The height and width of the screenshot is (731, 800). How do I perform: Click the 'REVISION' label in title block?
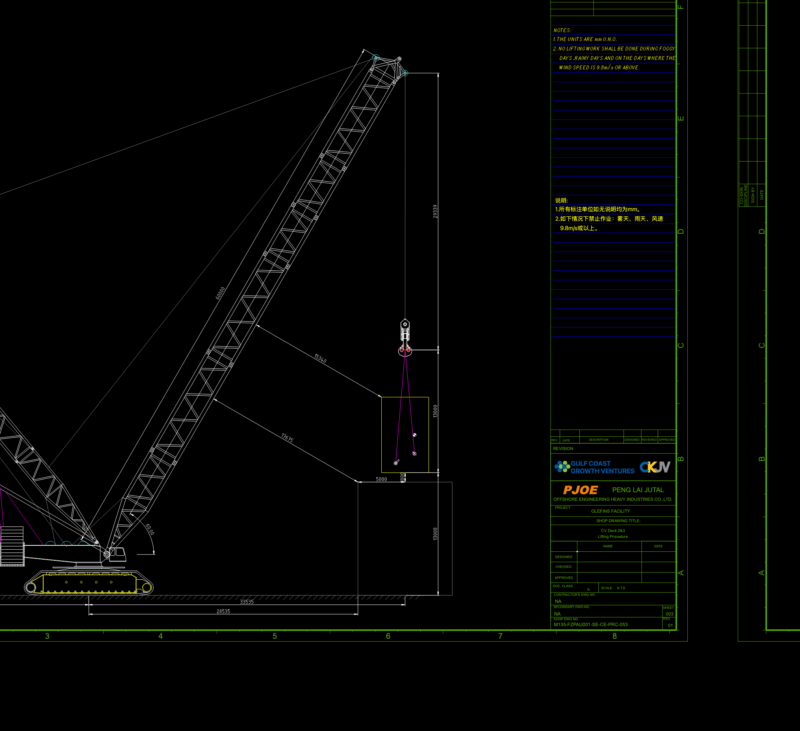[x=563, y=448]
